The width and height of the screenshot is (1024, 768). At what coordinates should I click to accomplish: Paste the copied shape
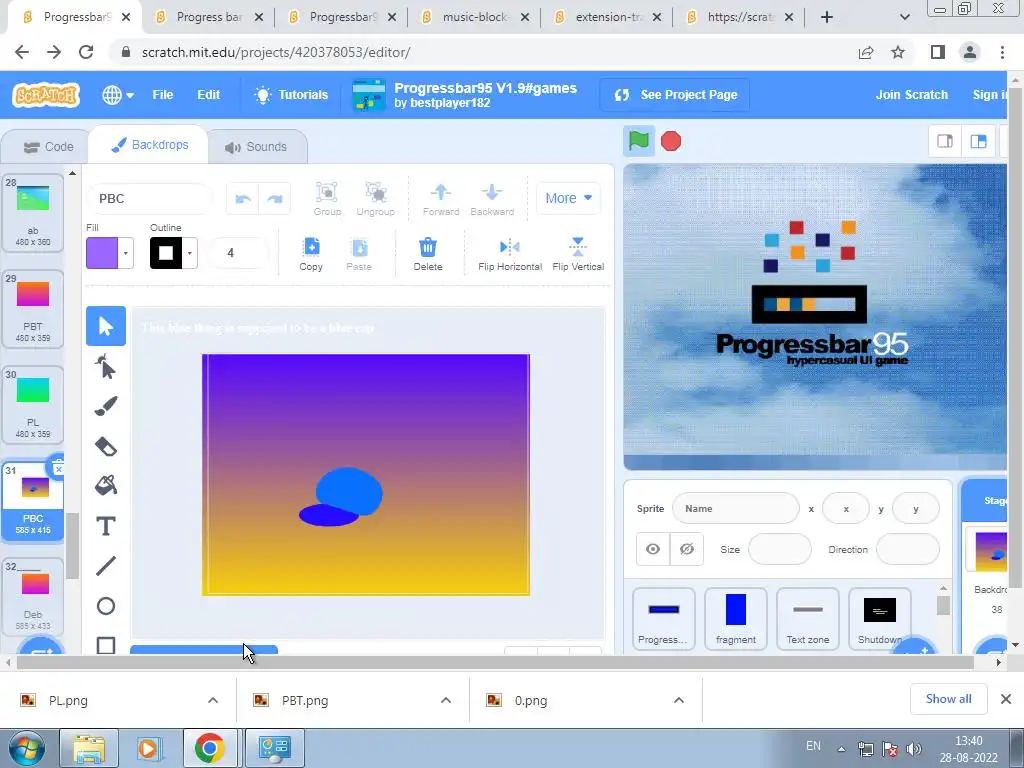[359, 254]
